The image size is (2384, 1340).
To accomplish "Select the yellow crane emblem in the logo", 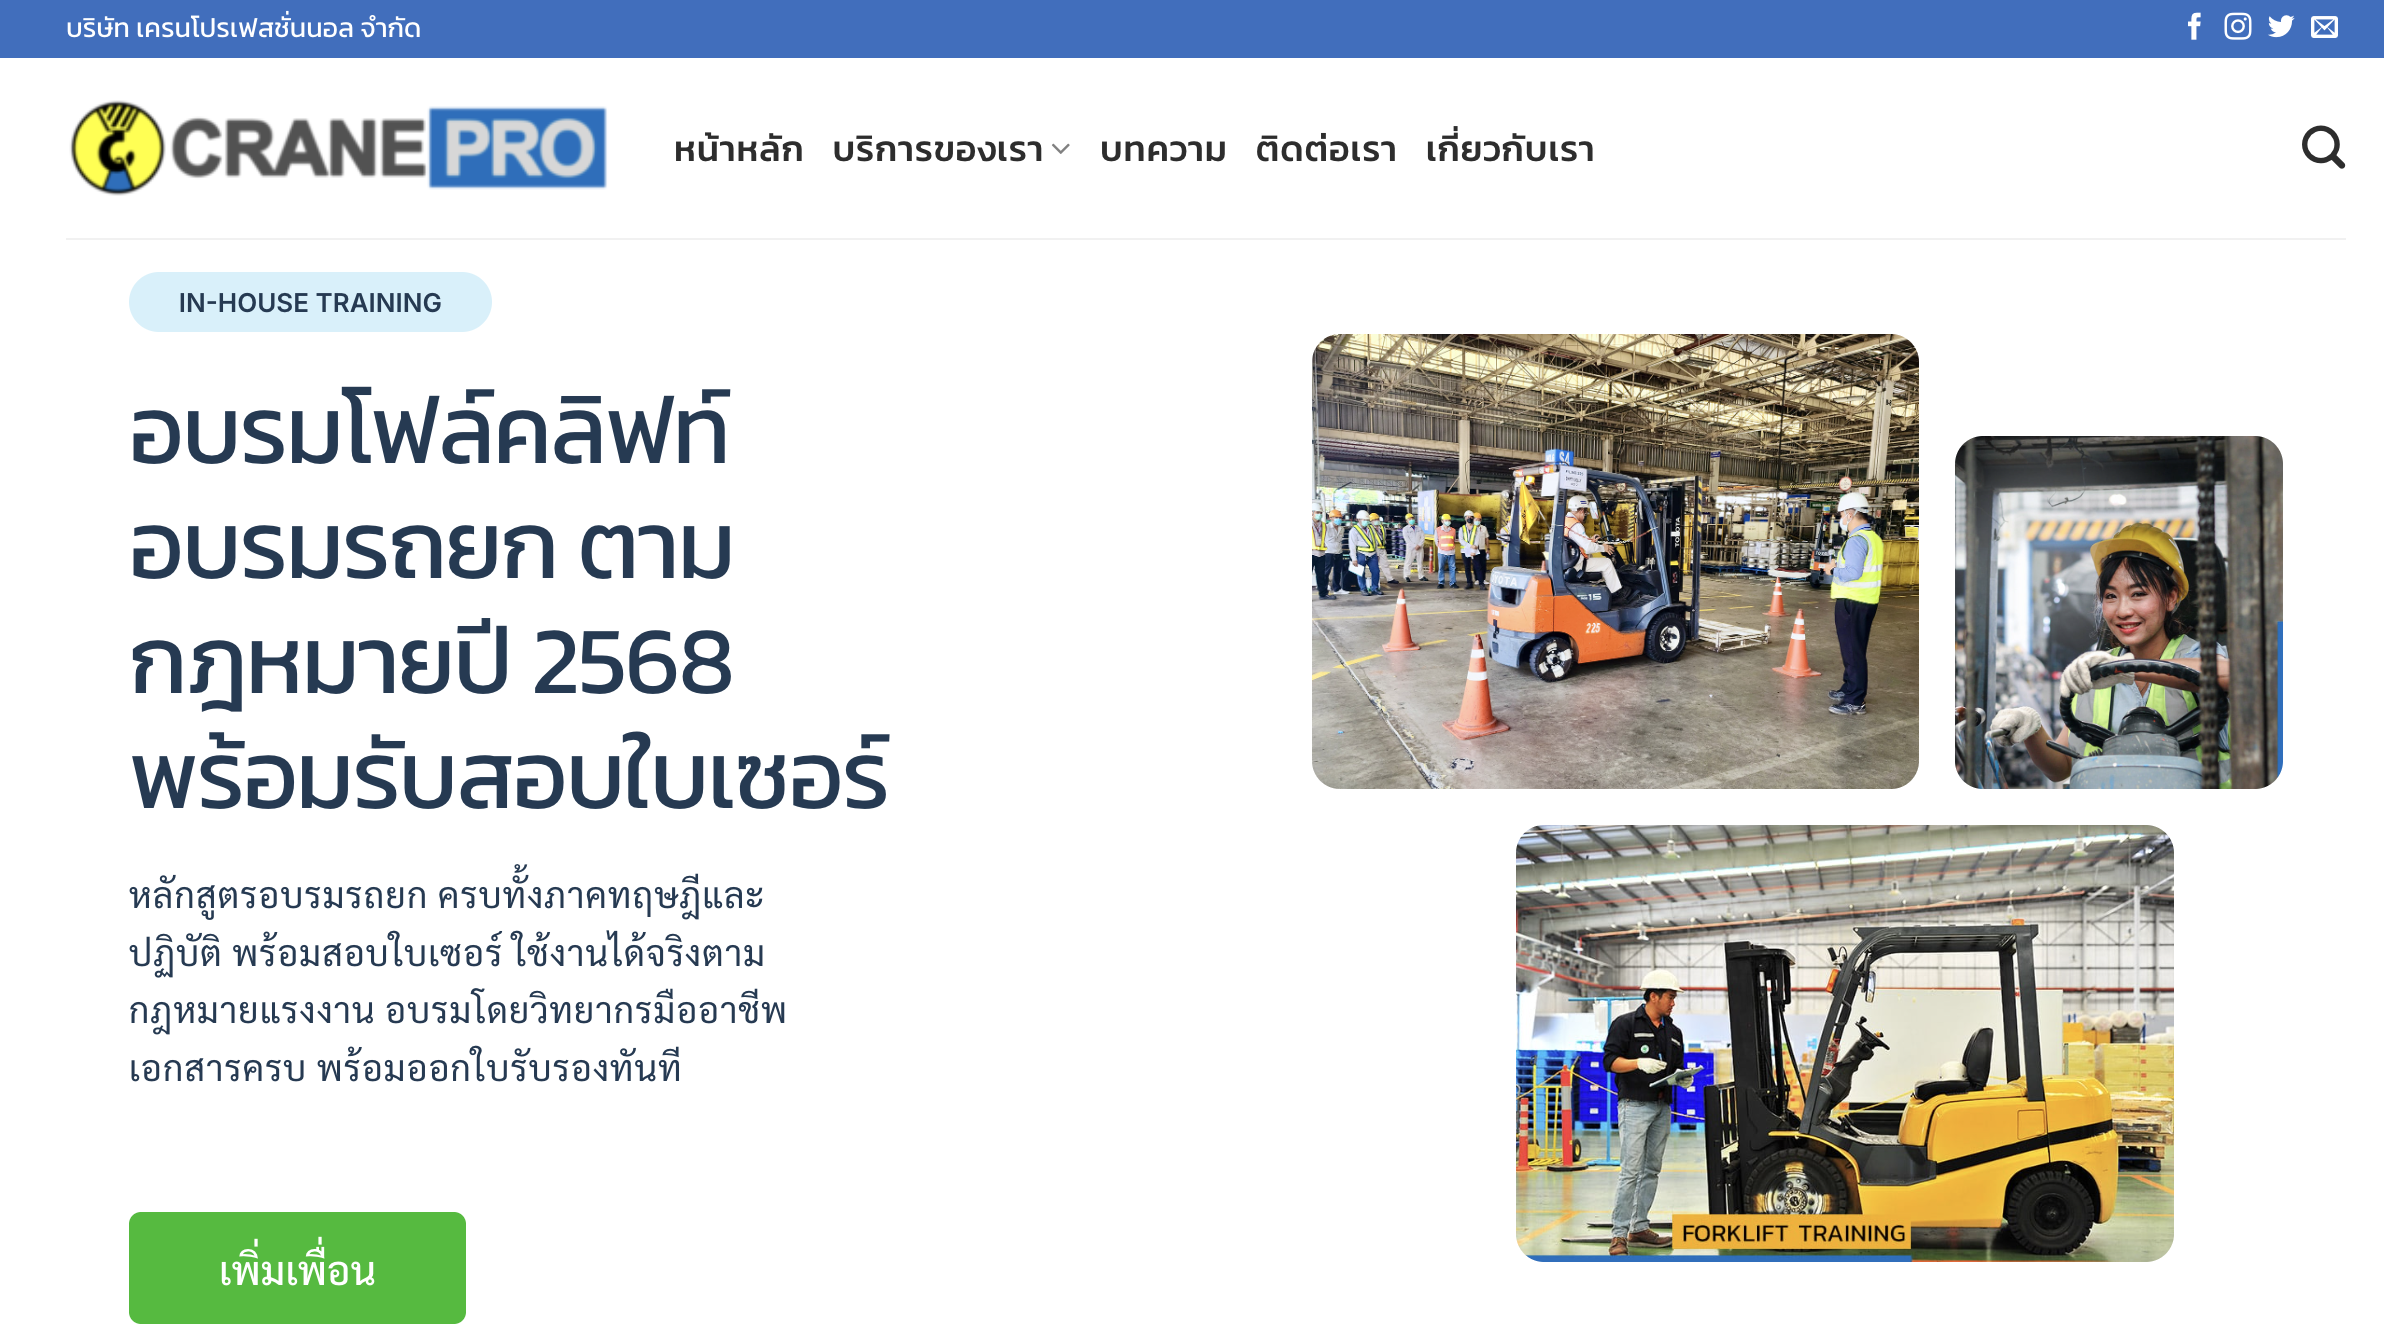I will (x=117, y=147).
